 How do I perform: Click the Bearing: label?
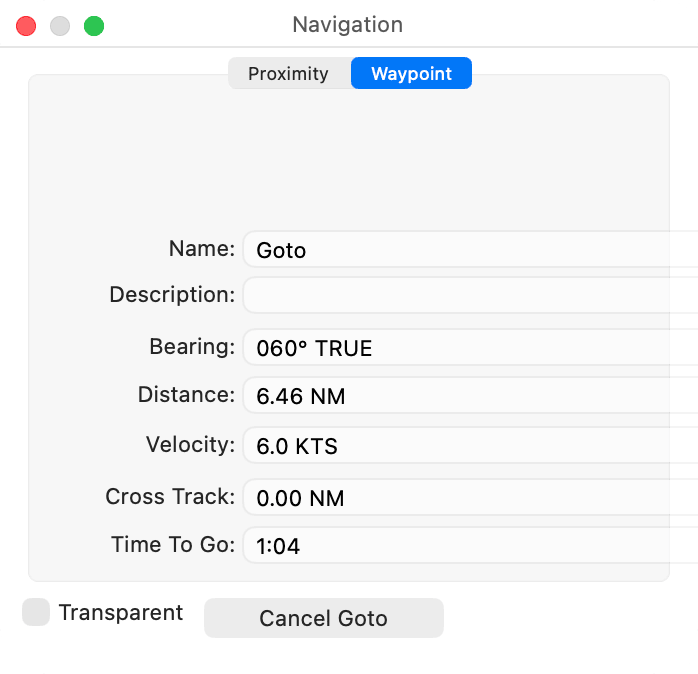[x=192, y=346]
